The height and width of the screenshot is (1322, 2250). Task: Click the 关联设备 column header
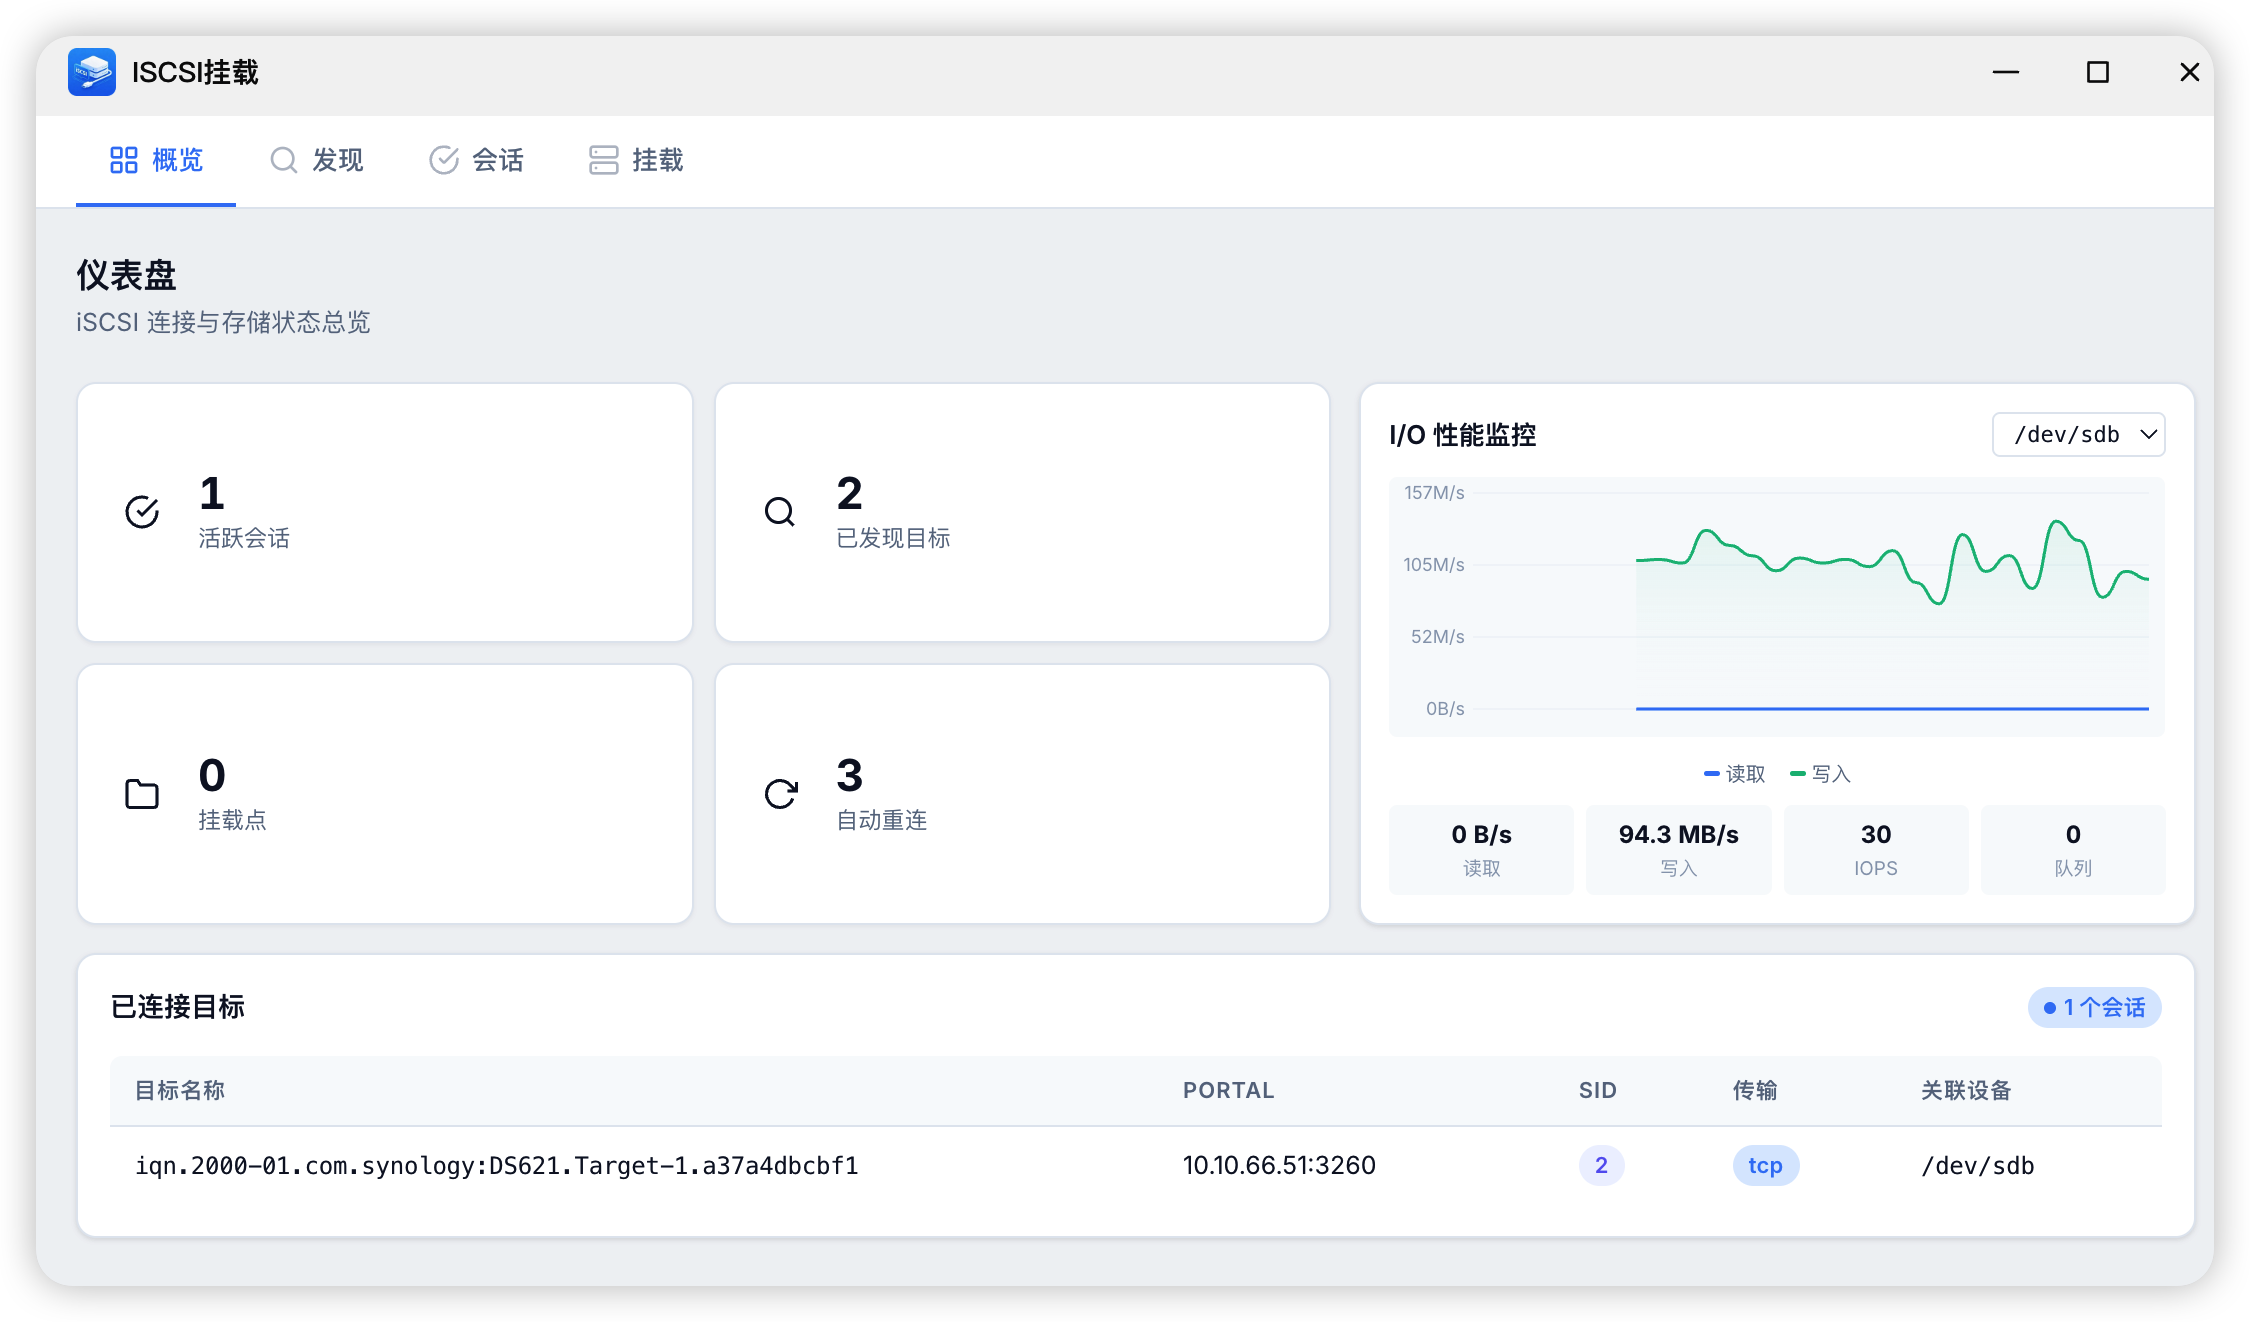(1966, 1090)
